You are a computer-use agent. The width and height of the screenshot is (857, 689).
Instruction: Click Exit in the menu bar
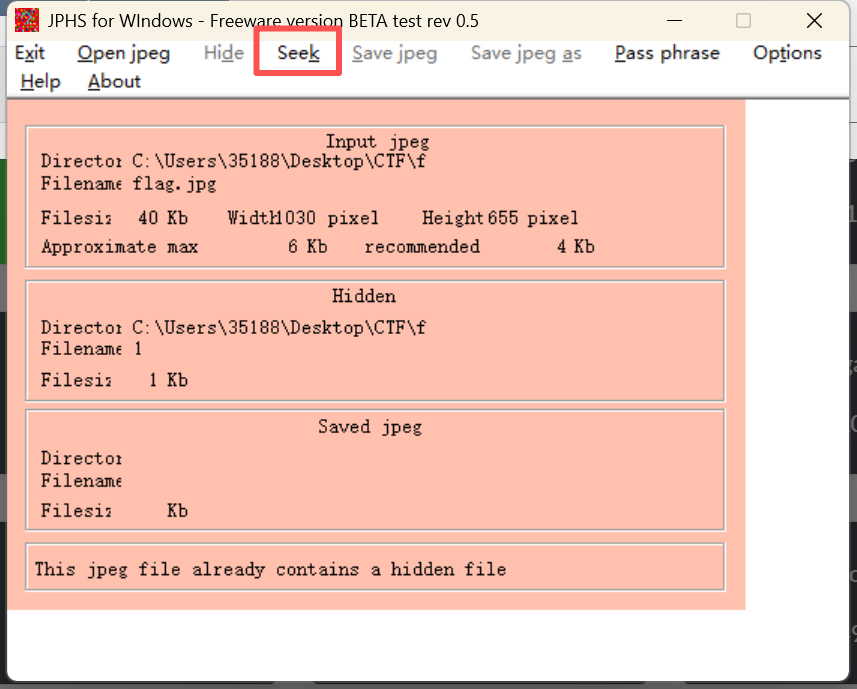coord(30,53)
